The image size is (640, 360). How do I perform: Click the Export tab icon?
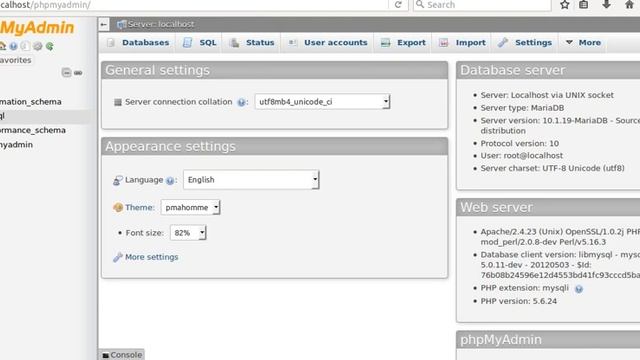click(x=385, y=42)
